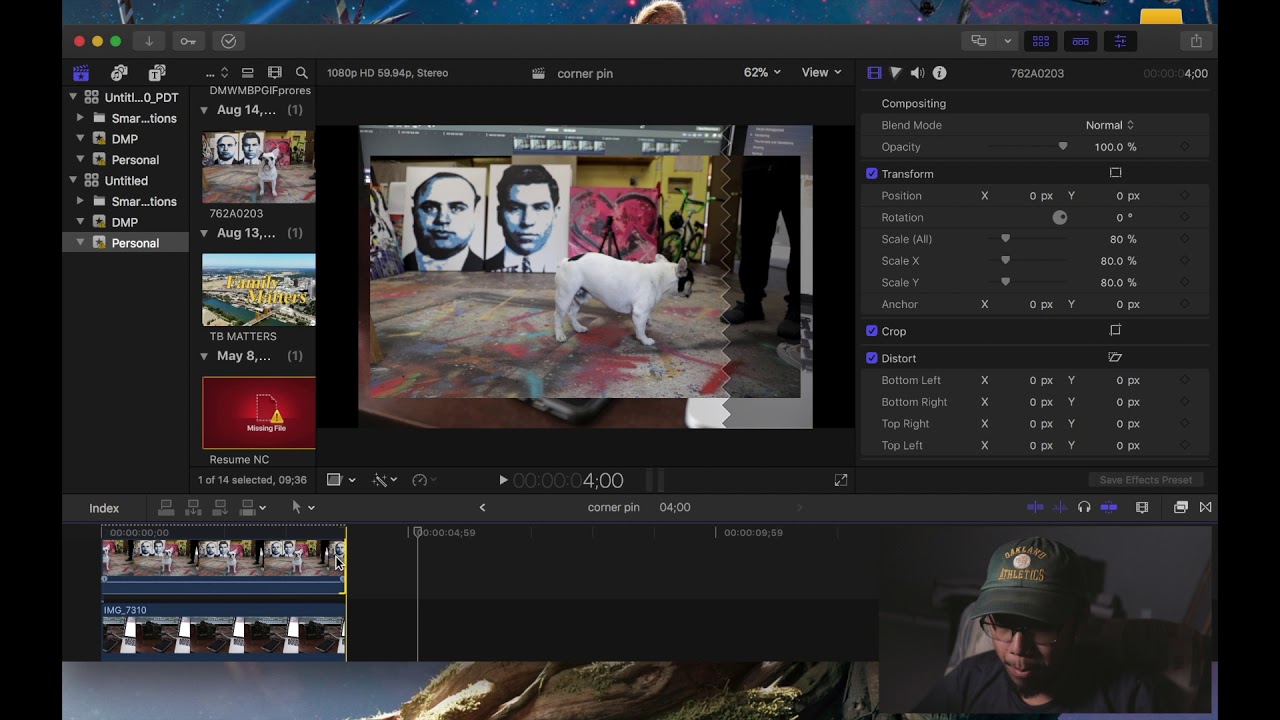The height and width of the screenshot is (720, 1280).
Task: Show Transform onscreen controls icon
Action: pos(1115,174)
